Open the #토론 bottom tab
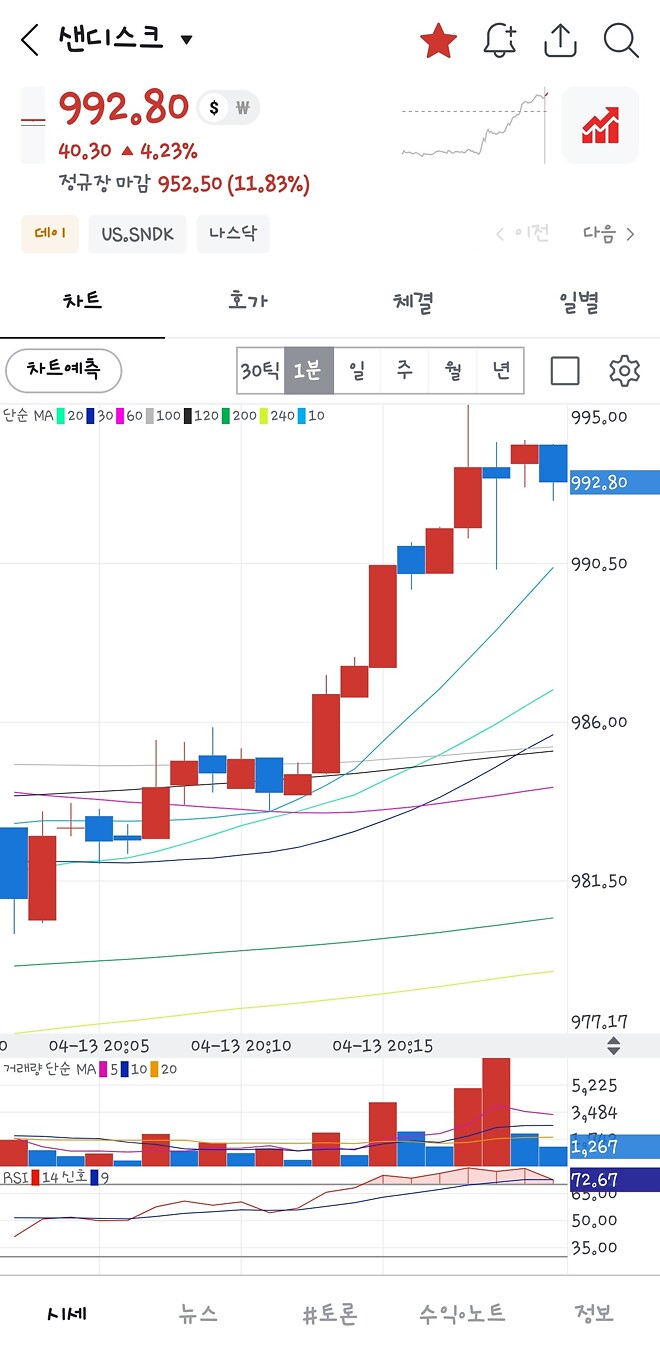 point(330,1313)
